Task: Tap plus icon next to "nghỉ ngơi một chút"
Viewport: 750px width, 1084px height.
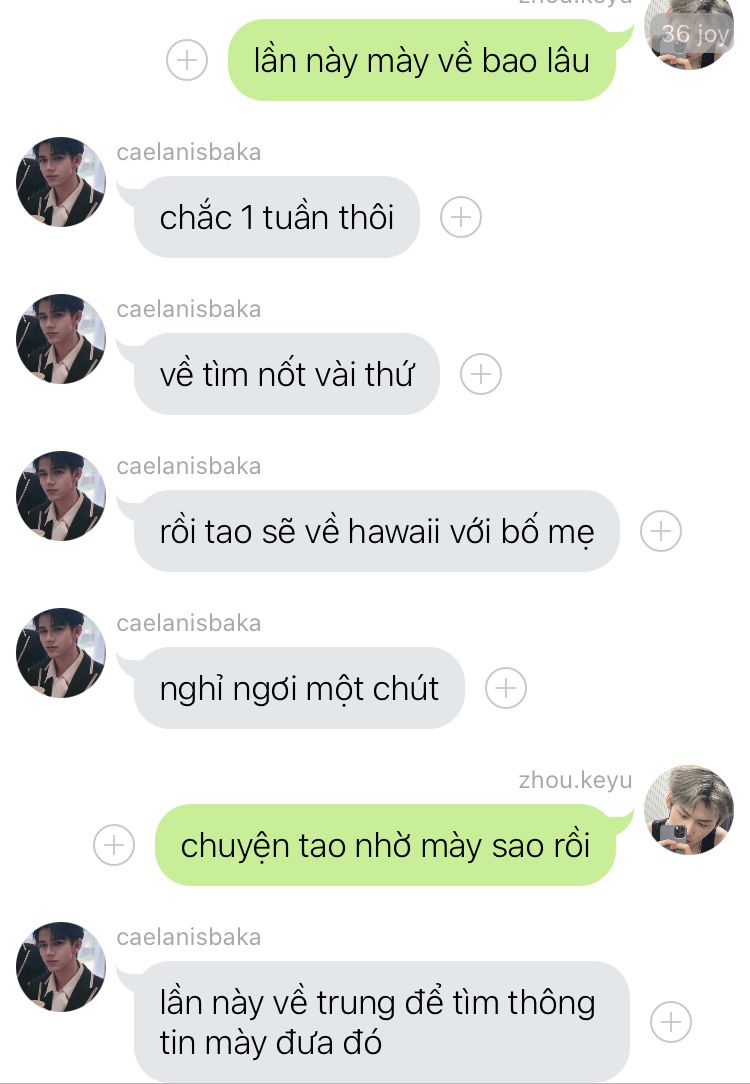Action: [506, 688]
